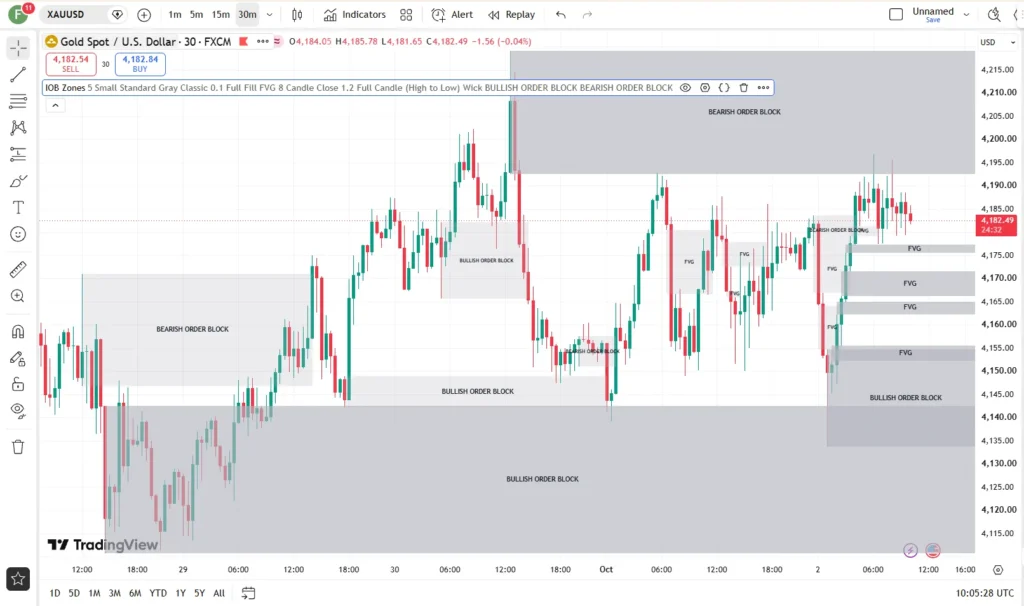Image resolution: width=1024 pixels, height=606 pixels.
Task: Select the trend line drawing tool
Action: pos(18,74)
